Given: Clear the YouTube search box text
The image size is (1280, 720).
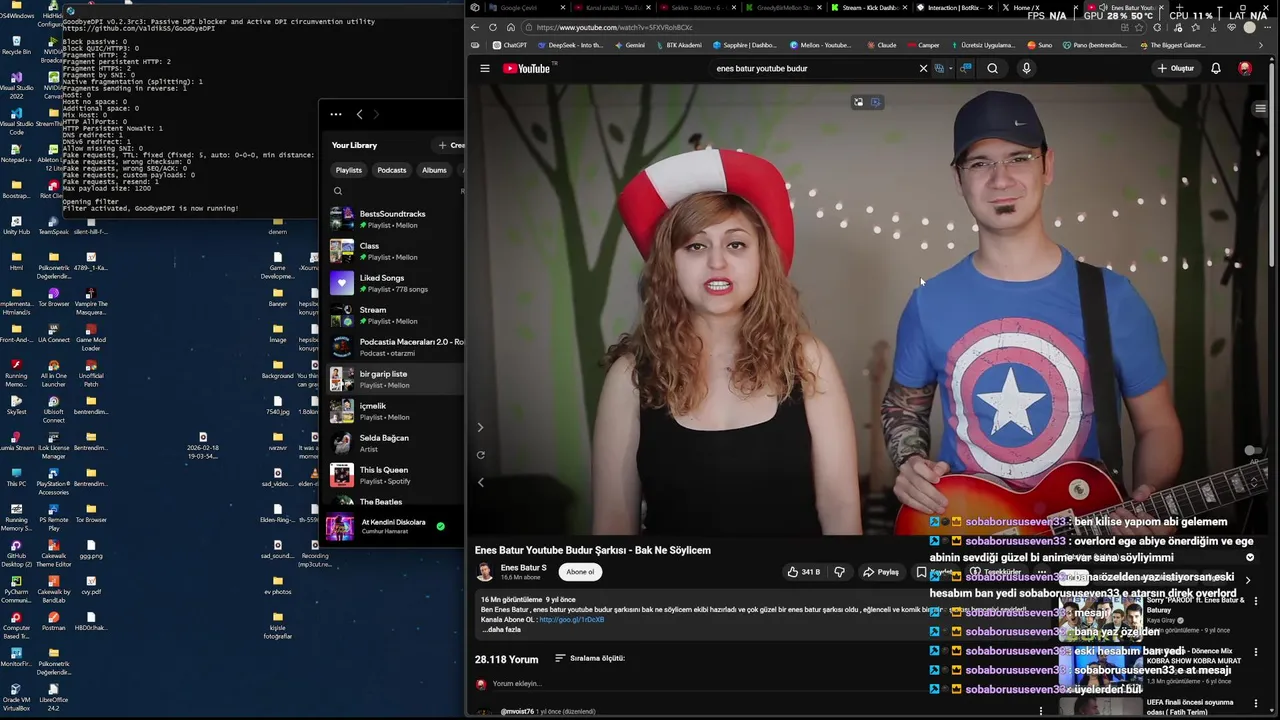Looking at the screenshot, I should (x=923, y=69).
